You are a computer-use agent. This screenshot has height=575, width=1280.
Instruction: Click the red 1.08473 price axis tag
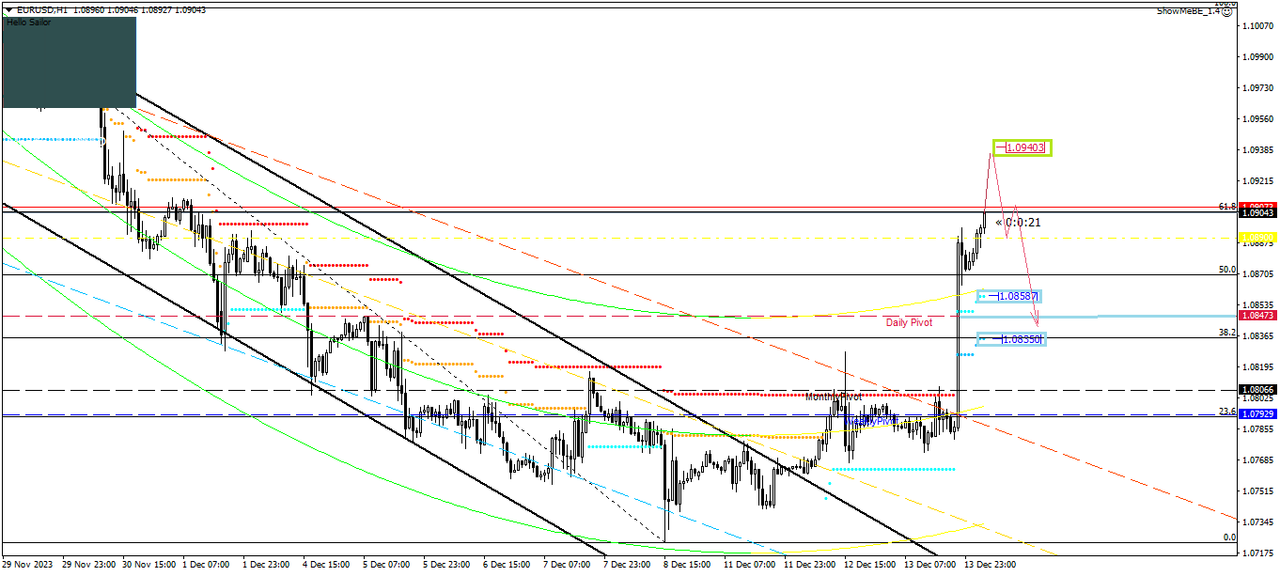coord(1256,315)
